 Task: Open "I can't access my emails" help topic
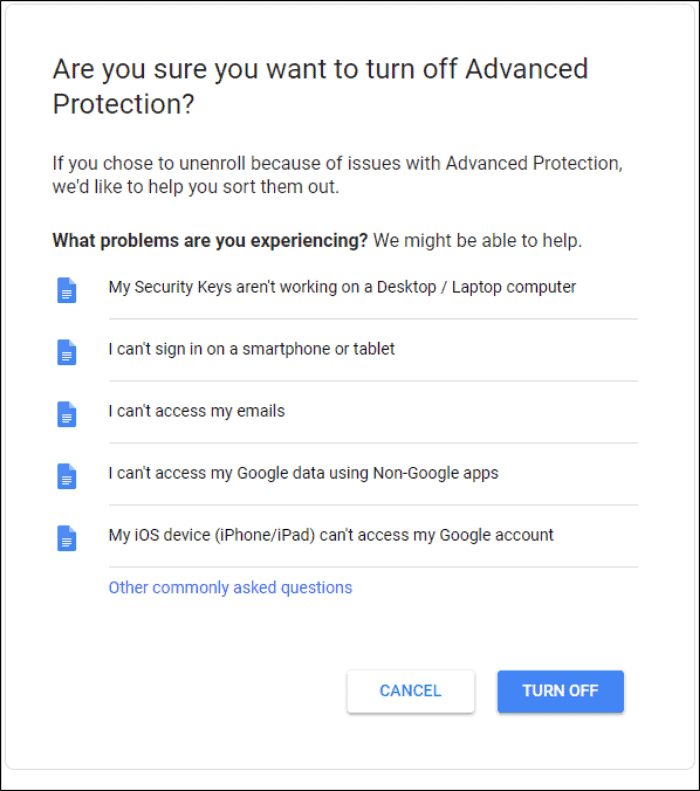[197, 411]
